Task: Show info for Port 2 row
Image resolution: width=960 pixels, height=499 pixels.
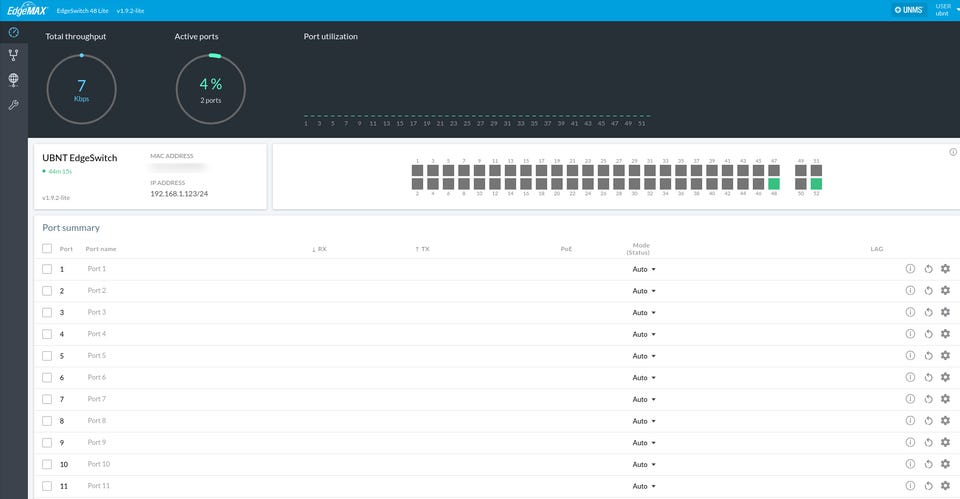Action: (910, 290)
